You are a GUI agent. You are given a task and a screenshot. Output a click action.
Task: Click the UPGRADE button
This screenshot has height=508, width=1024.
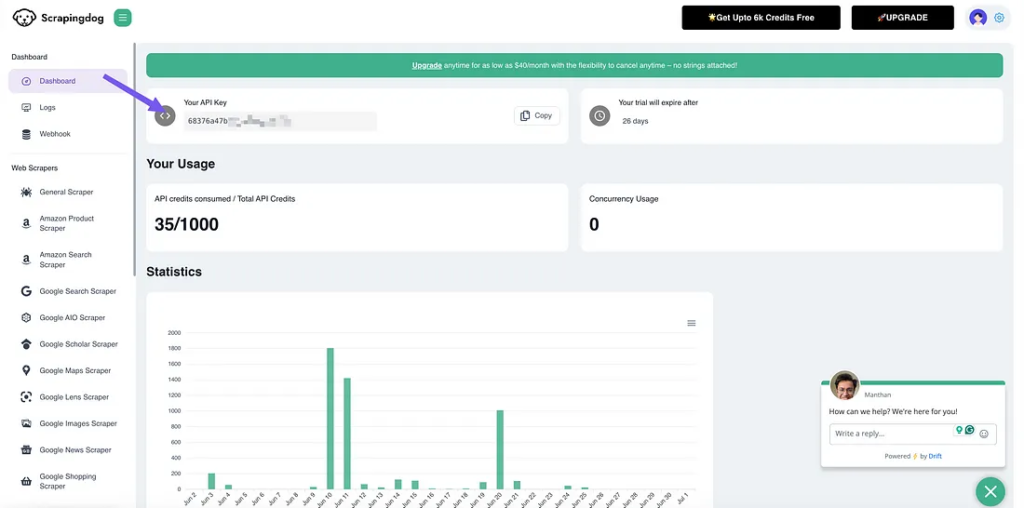903,18
